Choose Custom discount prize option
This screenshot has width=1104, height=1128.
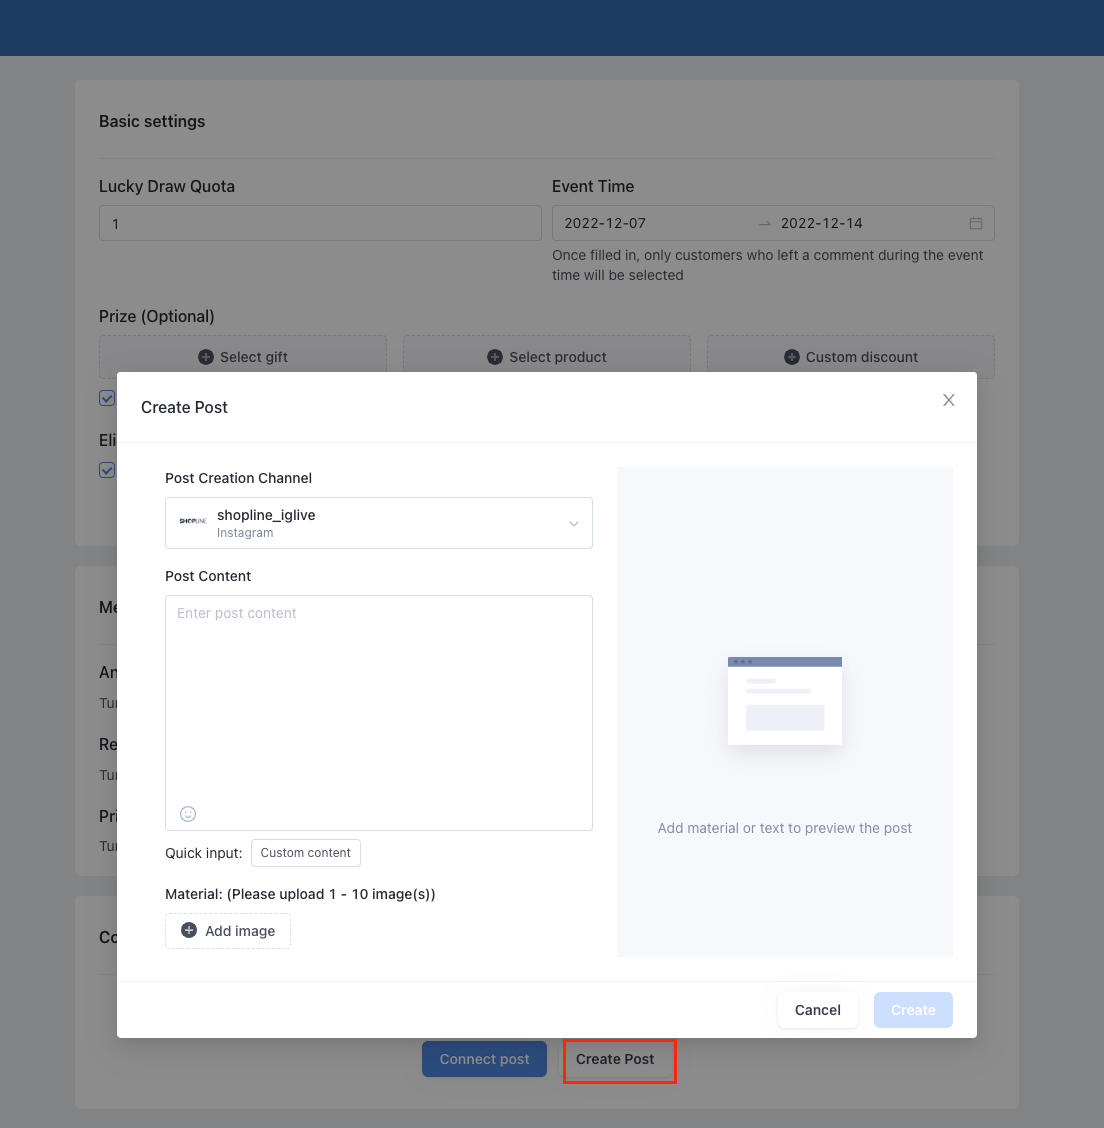tap(851, 357)
